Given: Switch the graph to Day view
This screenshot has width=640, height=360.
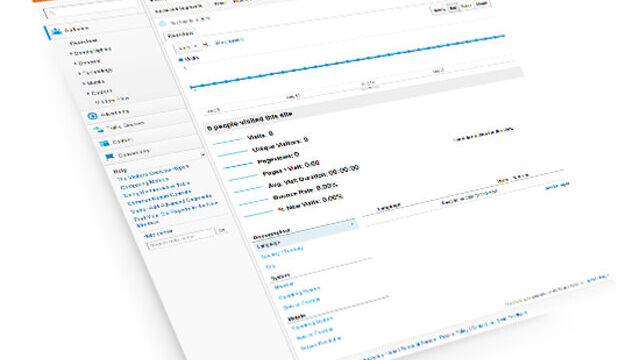Looking at the screenshot, I should point(453,8).
